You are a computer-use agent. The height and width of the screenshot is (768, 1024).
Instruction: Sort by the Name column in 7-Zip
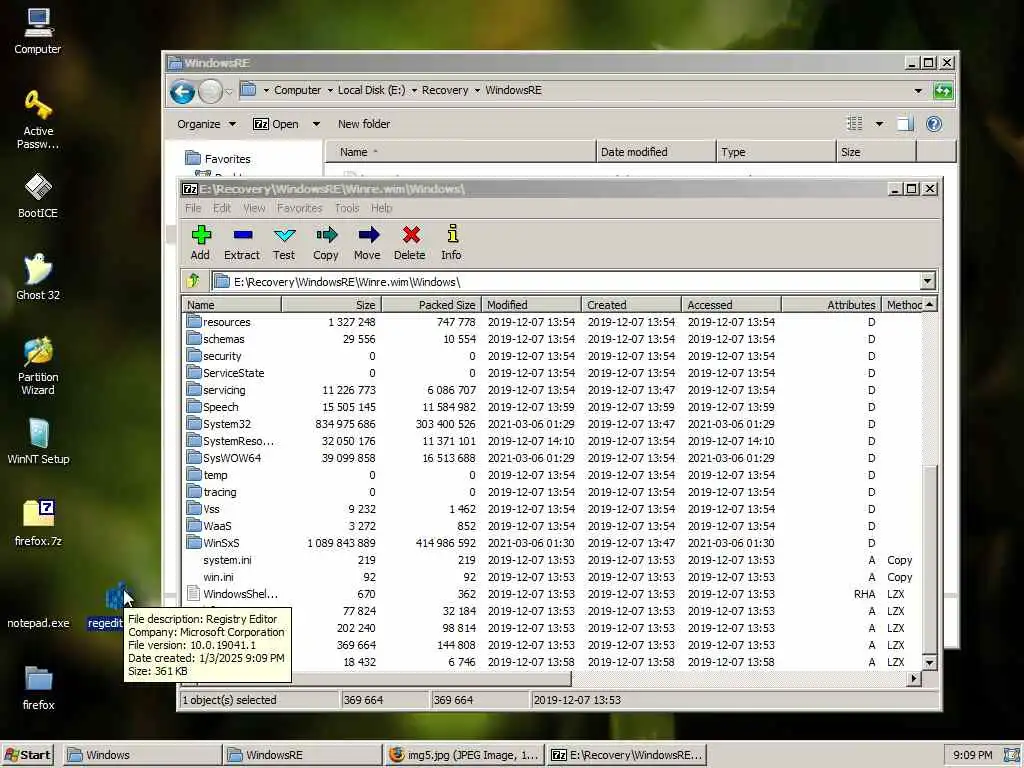(x=232, y=304)
